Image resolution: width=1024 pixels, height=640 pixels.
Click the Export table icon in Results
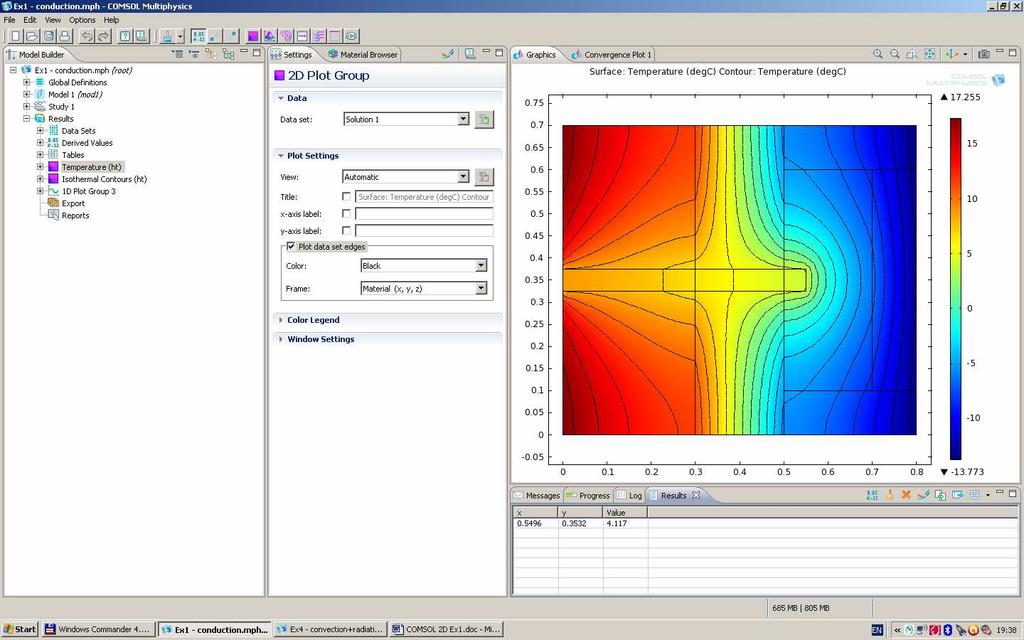(x=957, y=495)
